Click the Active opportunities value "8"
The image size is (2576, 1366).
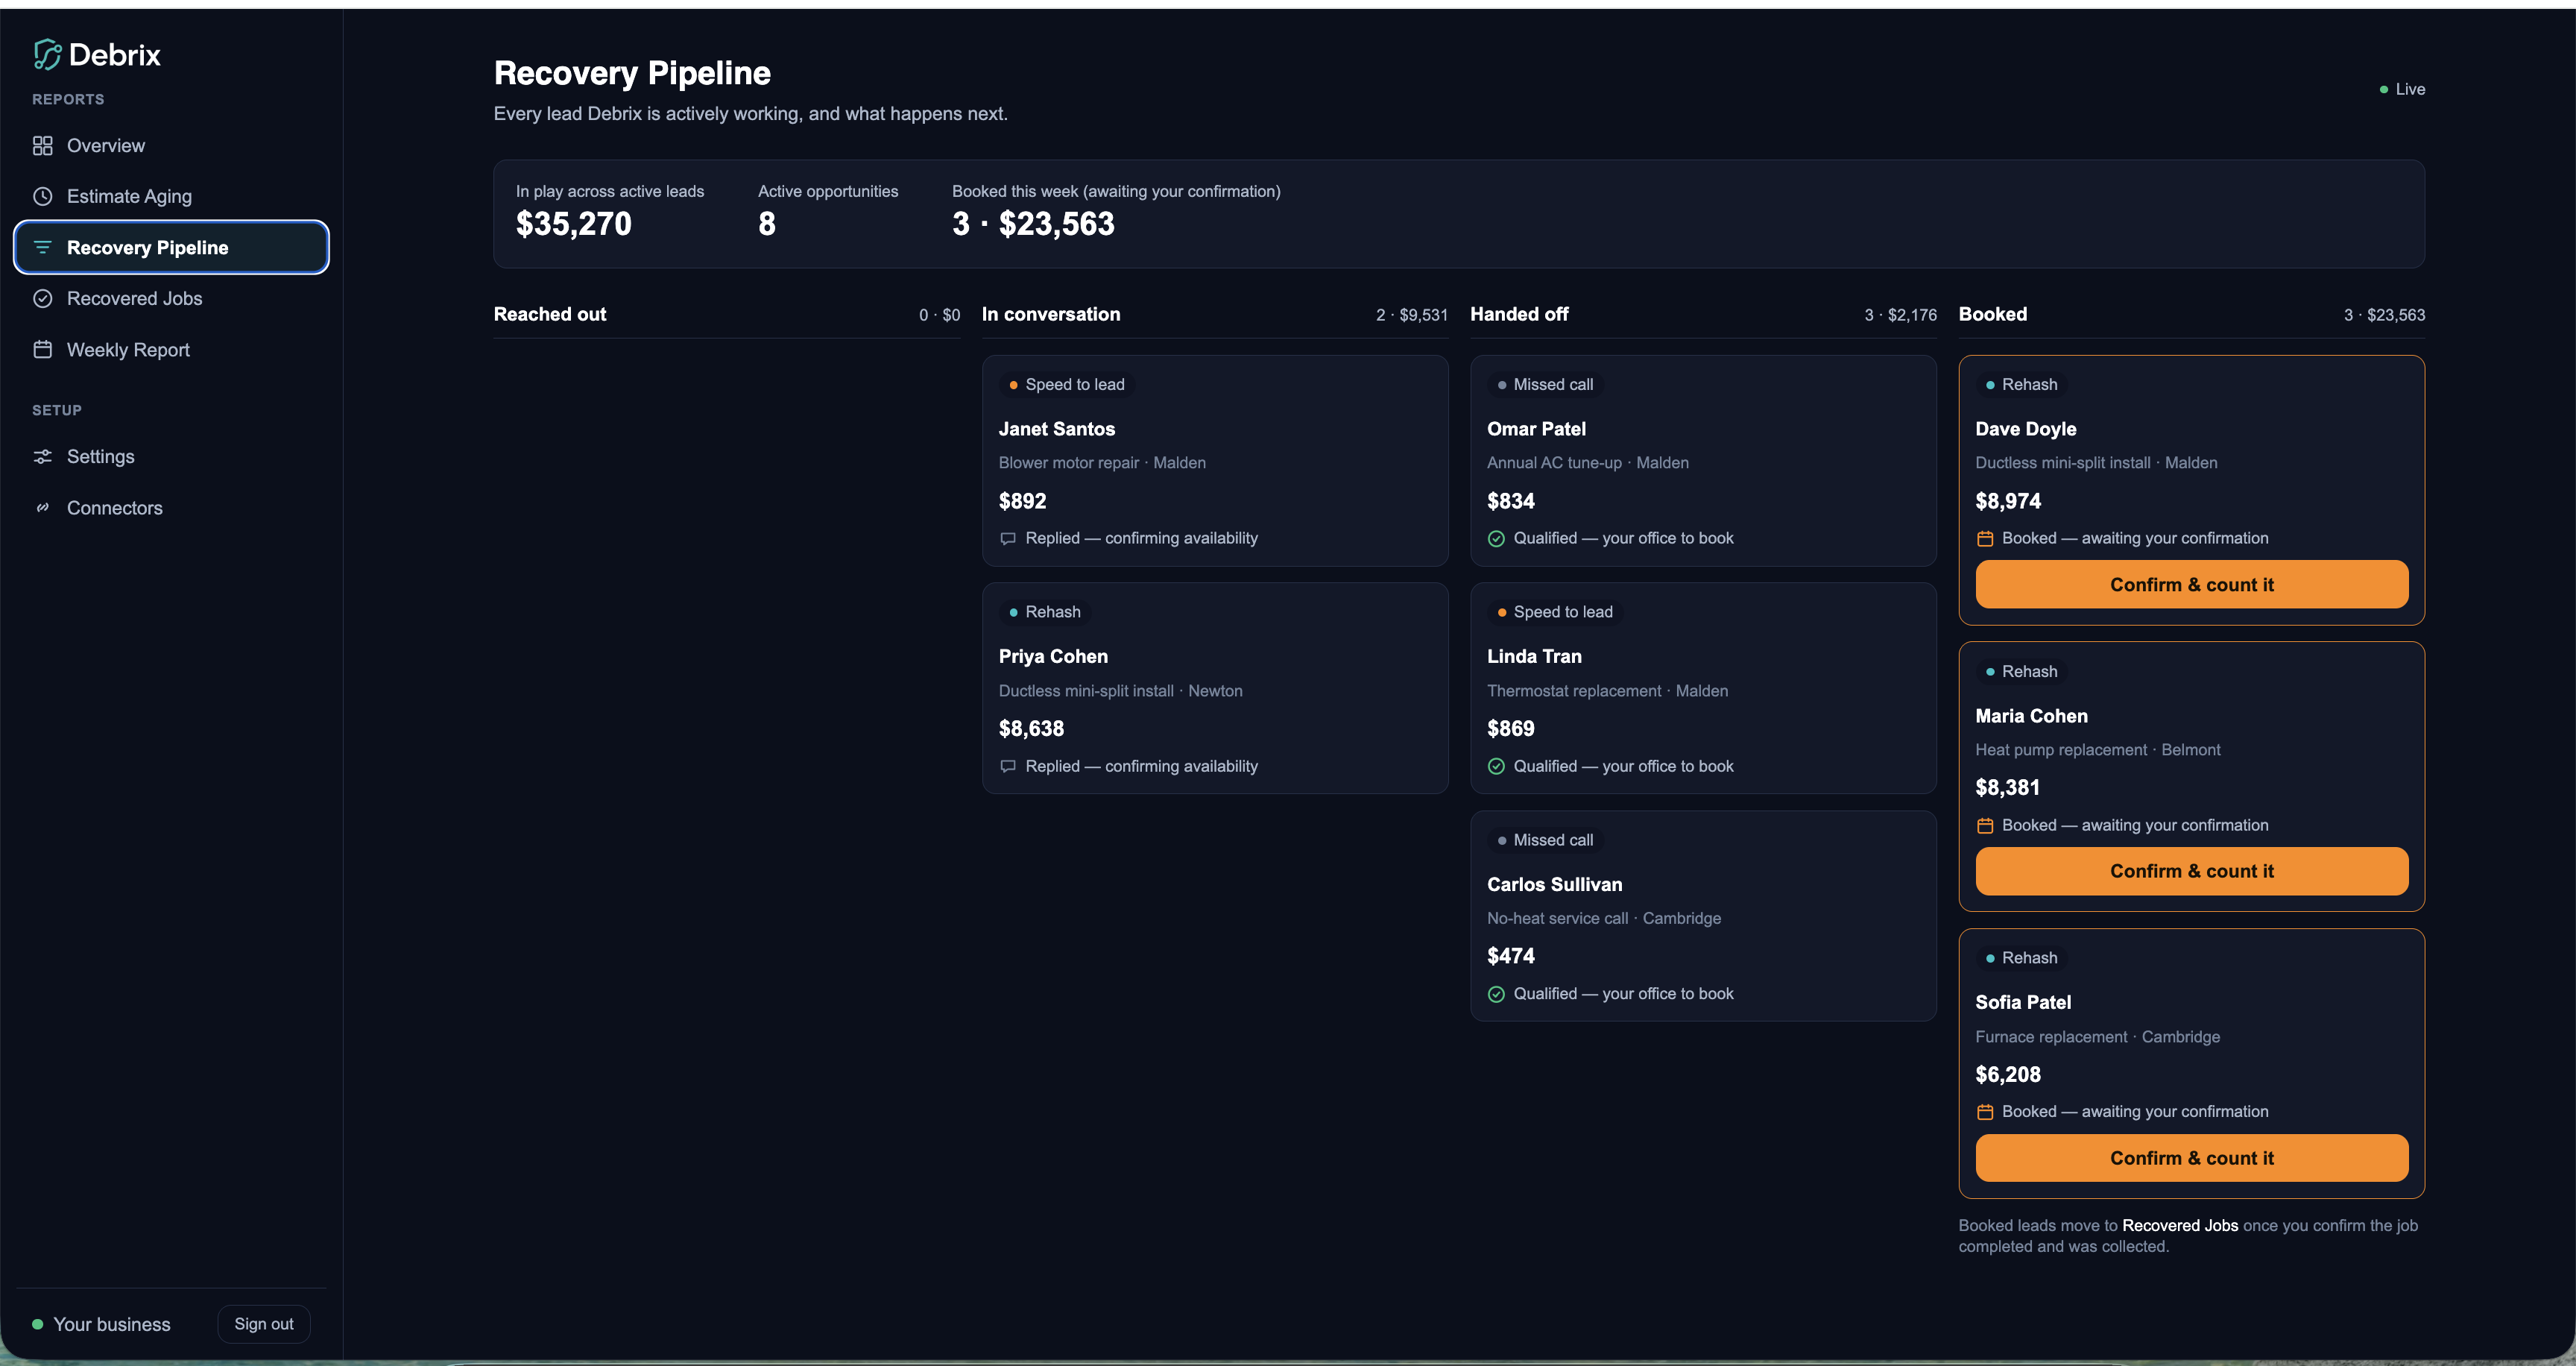tap(767, 224)
